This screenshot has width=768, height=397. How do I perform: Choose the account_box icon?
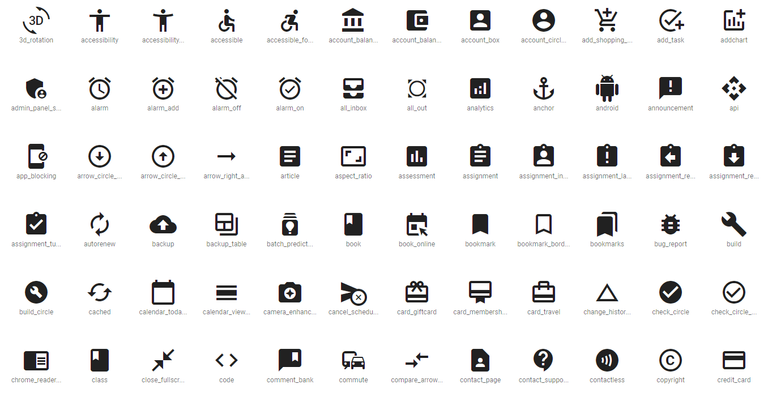coord(480,21)
